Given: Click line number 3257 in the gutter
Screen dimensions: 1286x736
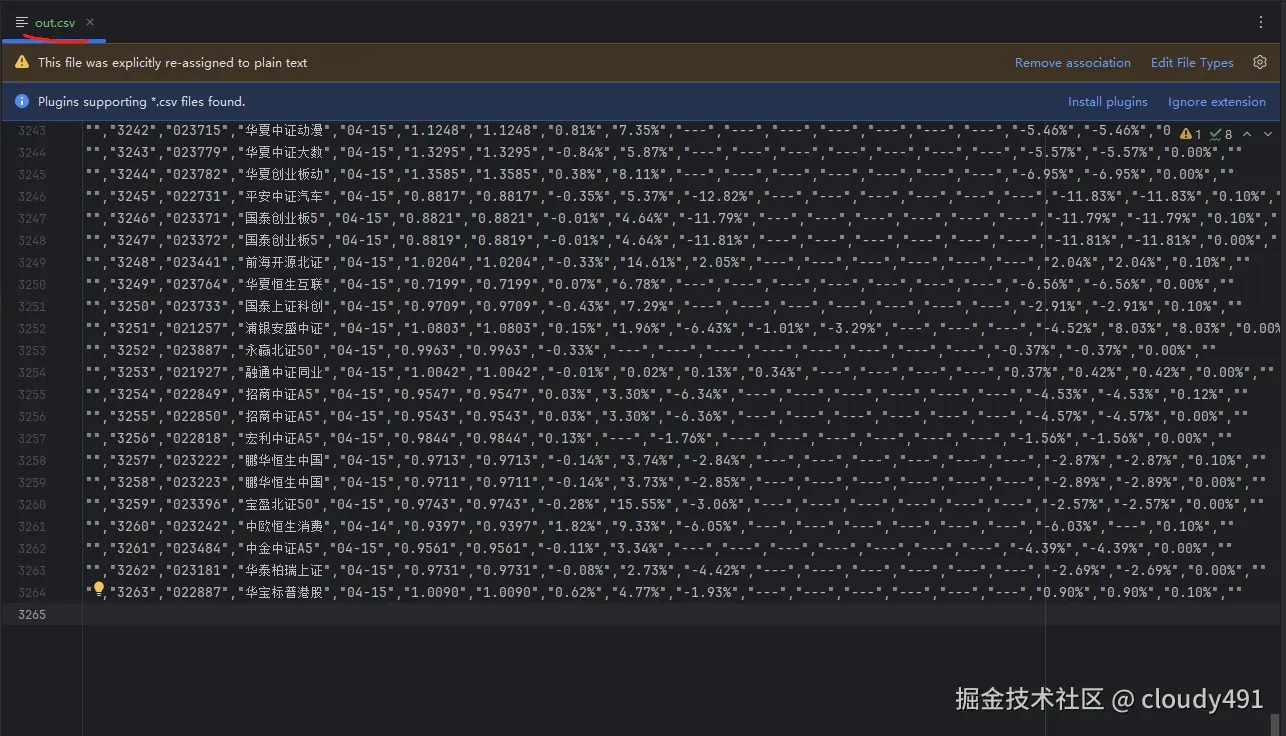Looking at the screenshot, I should pyautogui.click(x=32, y=438).
